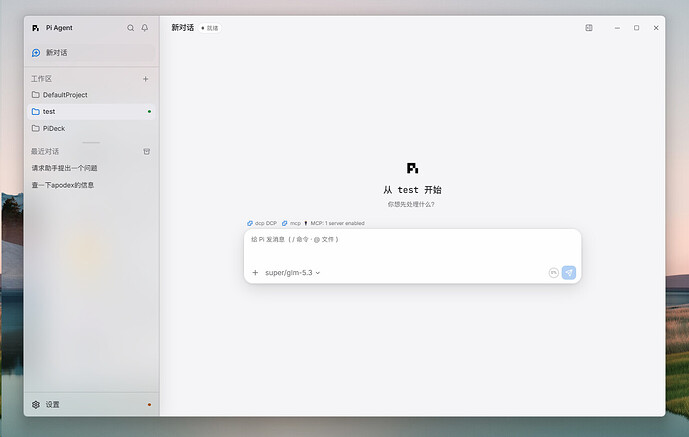Screen dimensions: 689x437
Task: Open the search icon in sidebar header
Action: pos(131,28)
